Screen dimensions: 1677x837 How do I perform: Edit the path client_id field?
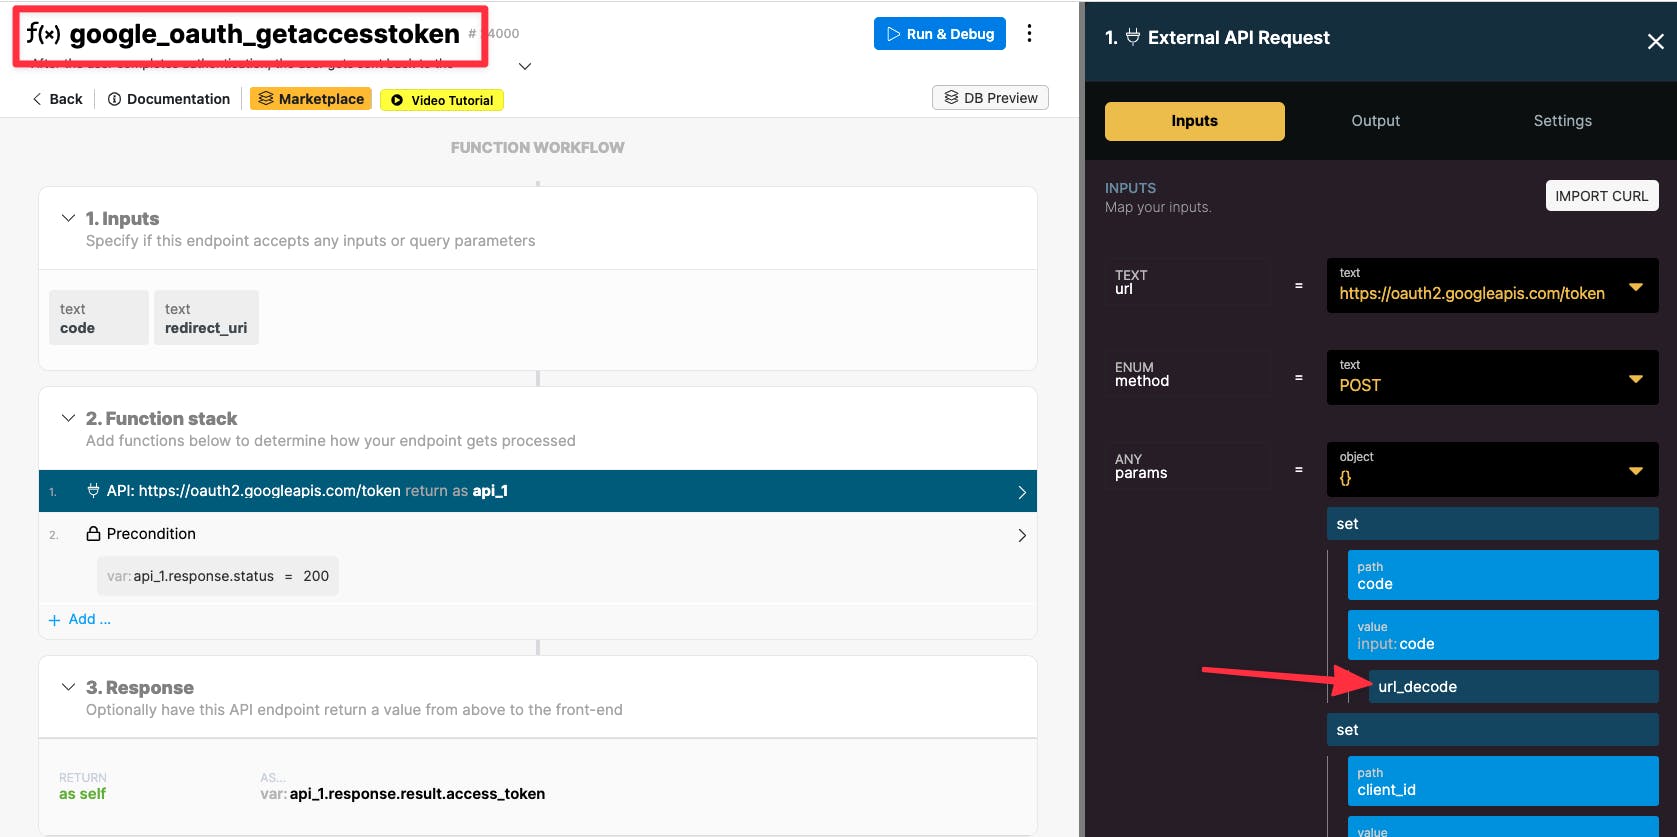pos(1503,781)
